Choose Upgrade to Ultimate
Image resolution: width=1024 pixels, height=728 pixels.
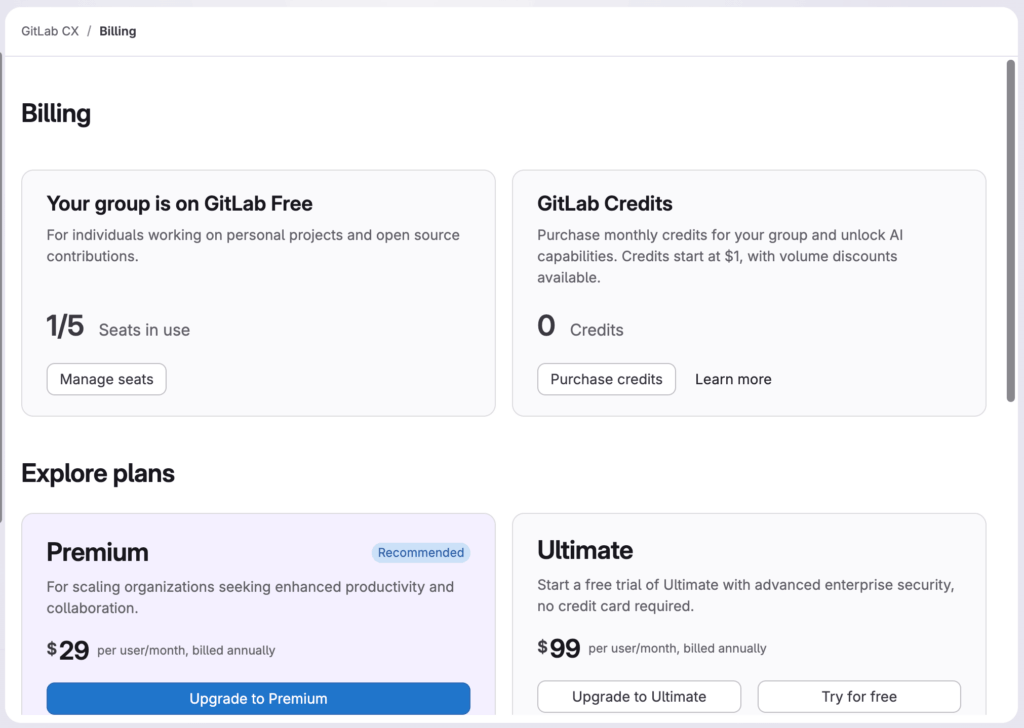tap(639, 696)
